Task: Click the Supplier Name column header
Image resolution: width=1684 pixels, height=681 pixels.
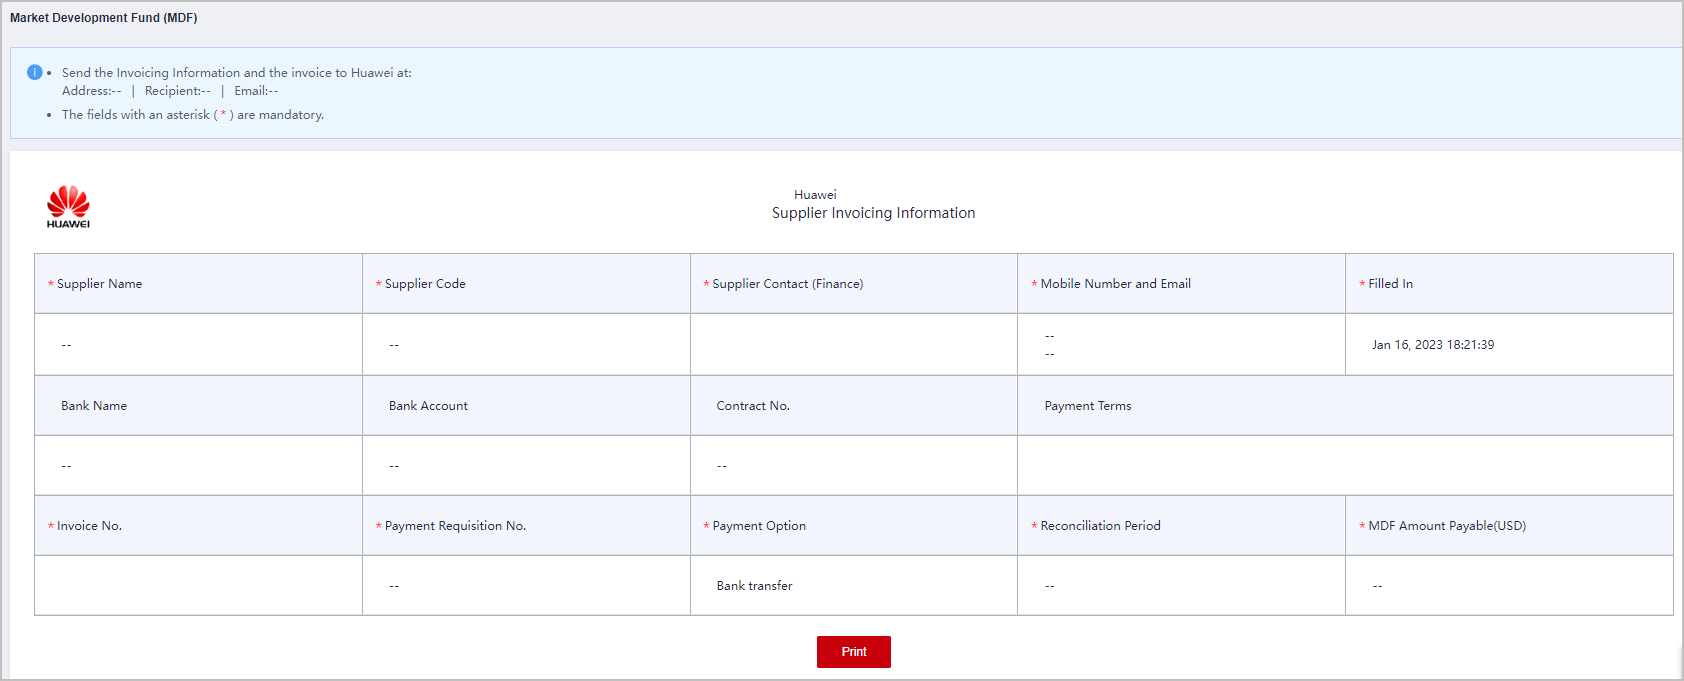Action: (x=99, y=284)
